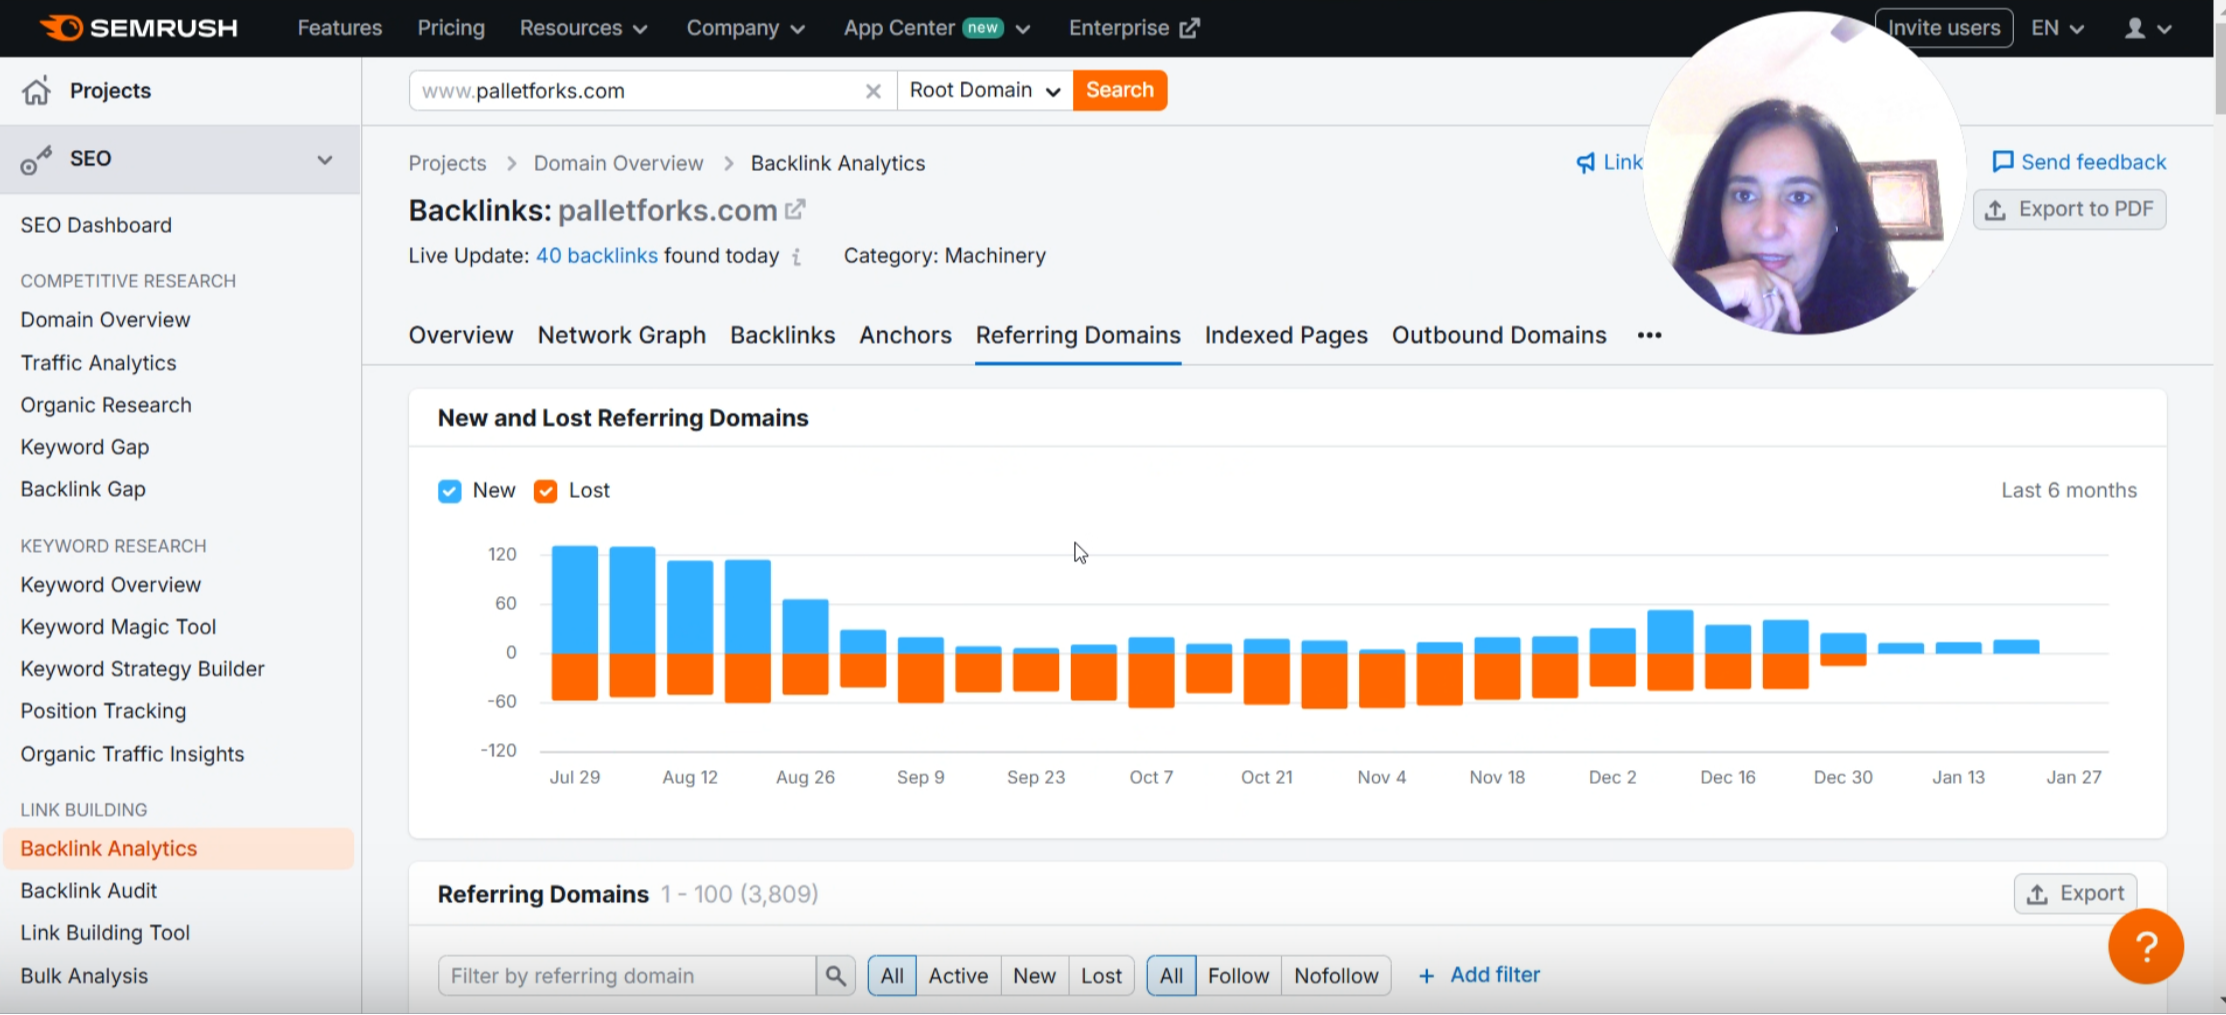Open the Root Domain dropdown
The width and height of the screenshot is (2226, 1015).
(985, 91)
